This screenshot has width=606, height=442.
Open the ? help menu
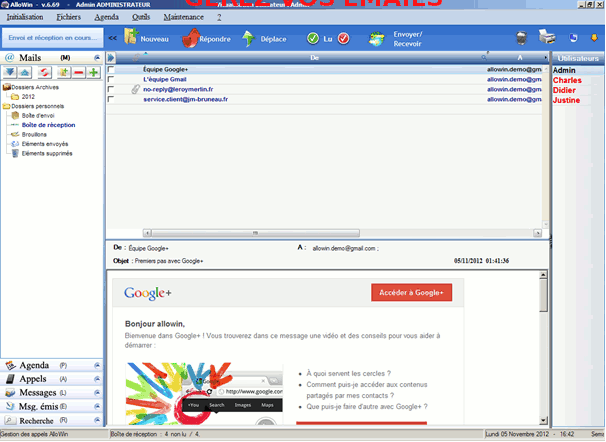[219, 17]
